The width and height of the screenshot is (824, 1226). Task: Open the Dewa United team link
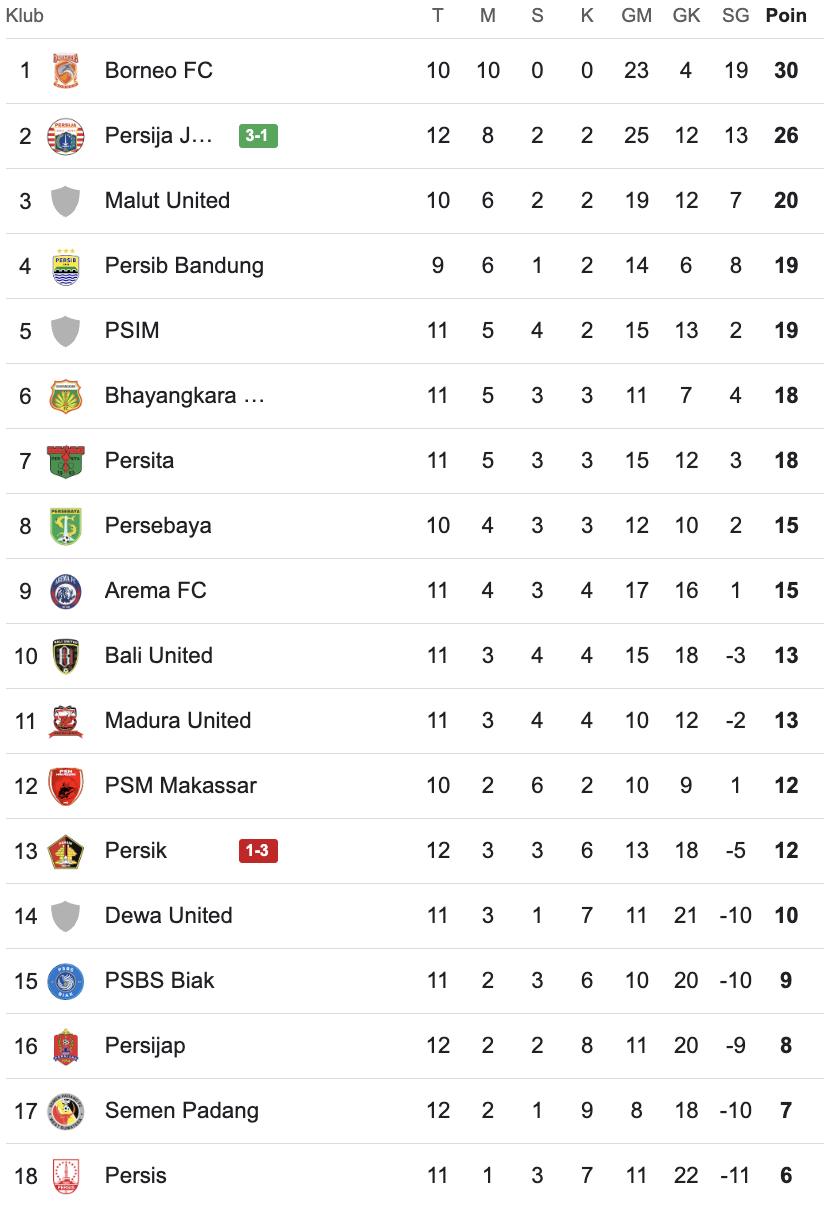click(168, 916)
